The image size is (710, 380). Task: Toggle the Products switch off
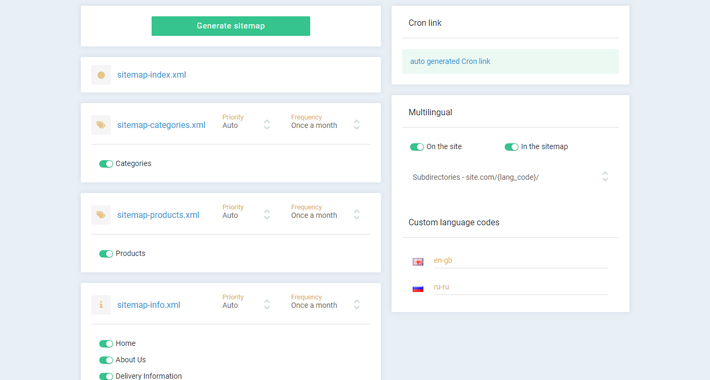click(106, 254)
